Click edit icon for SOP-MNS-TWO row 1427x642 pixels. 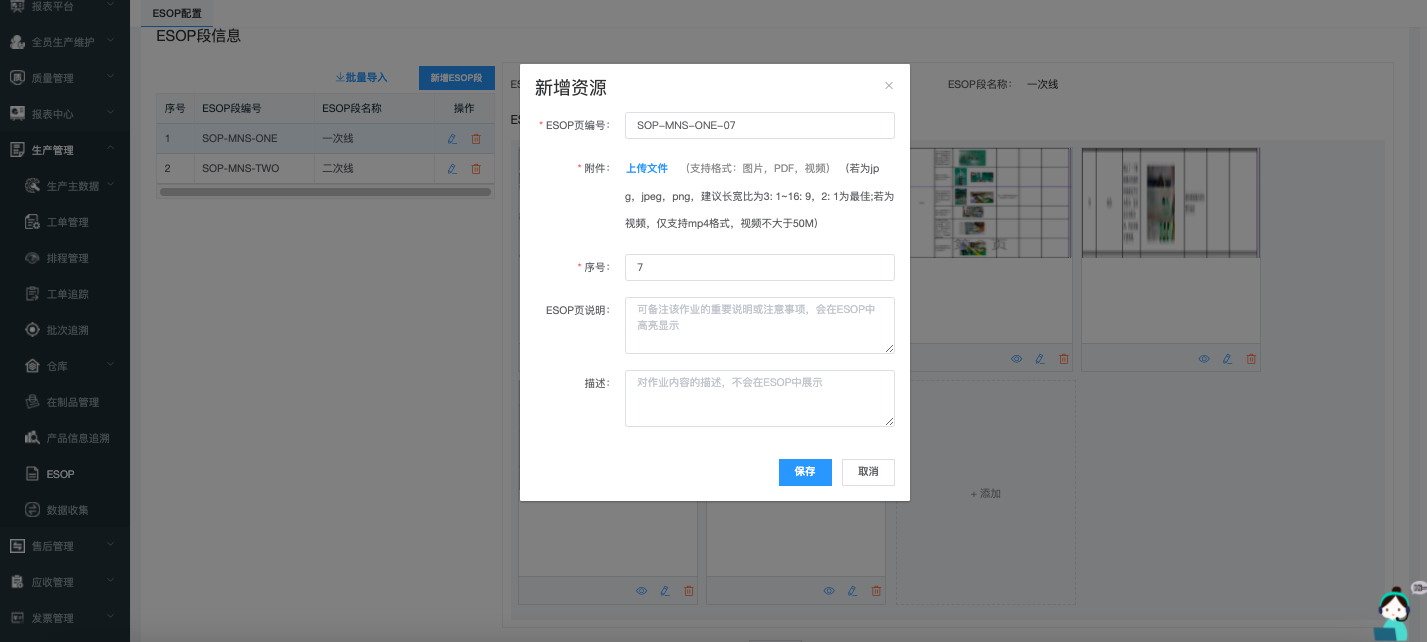pos(452,169)
